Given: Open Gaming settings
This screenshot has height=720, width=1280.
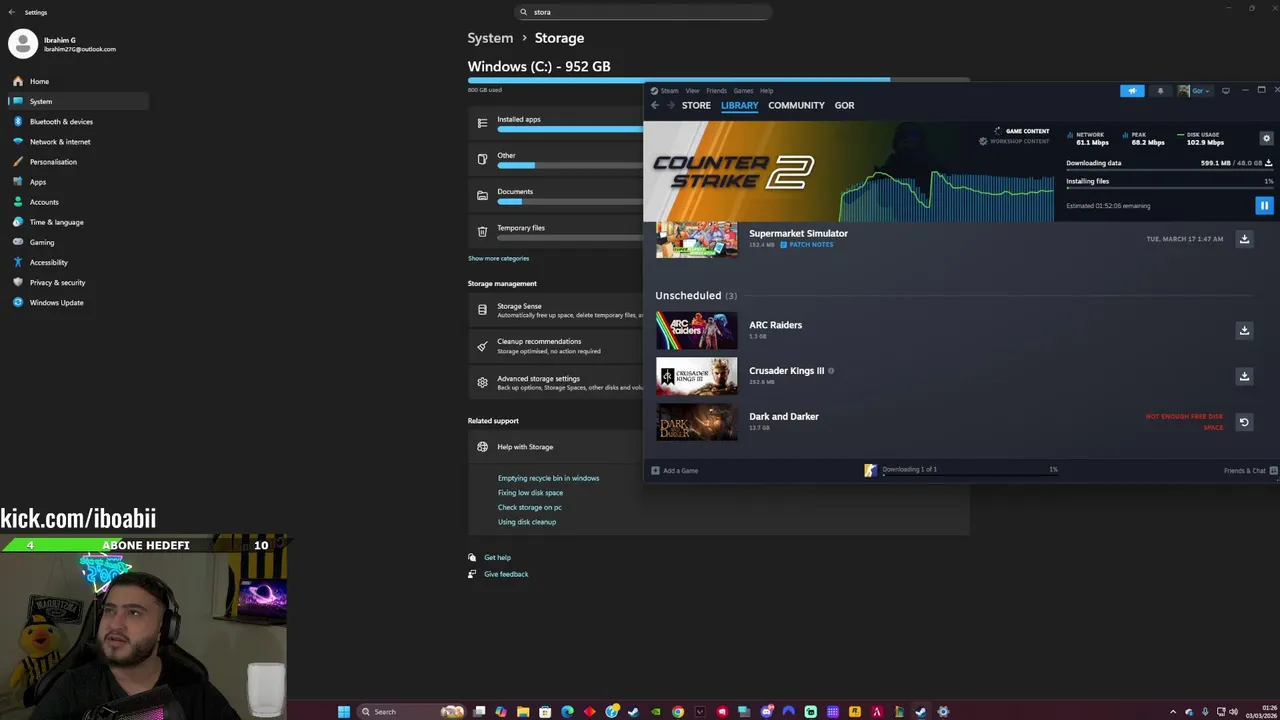Looking at the screenshot, I should (78, 242).
